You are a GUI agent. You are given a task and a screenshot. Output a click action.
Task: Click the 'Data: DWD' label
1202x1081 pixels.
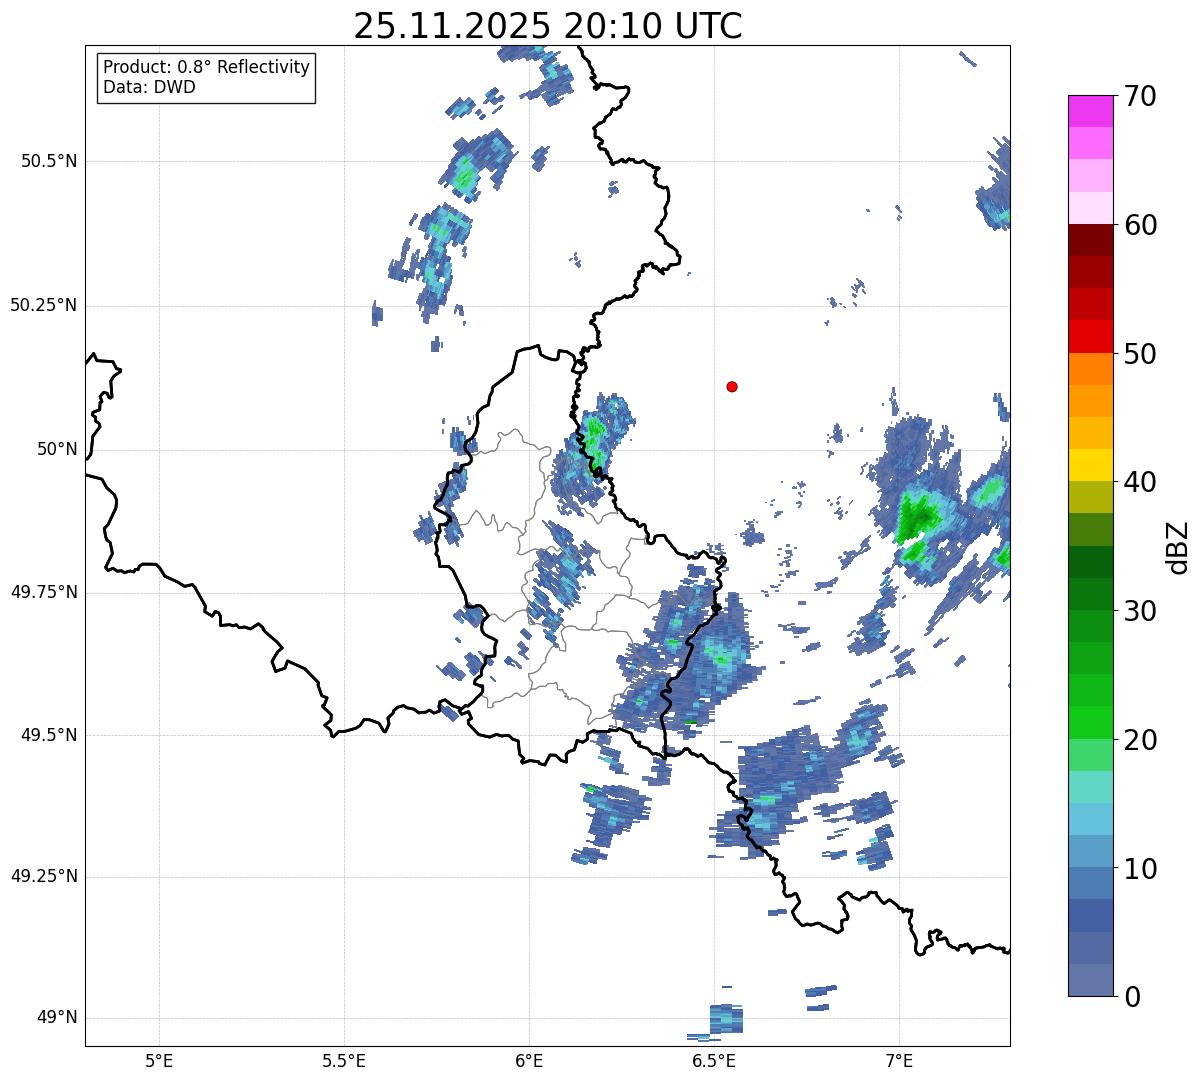149,87
